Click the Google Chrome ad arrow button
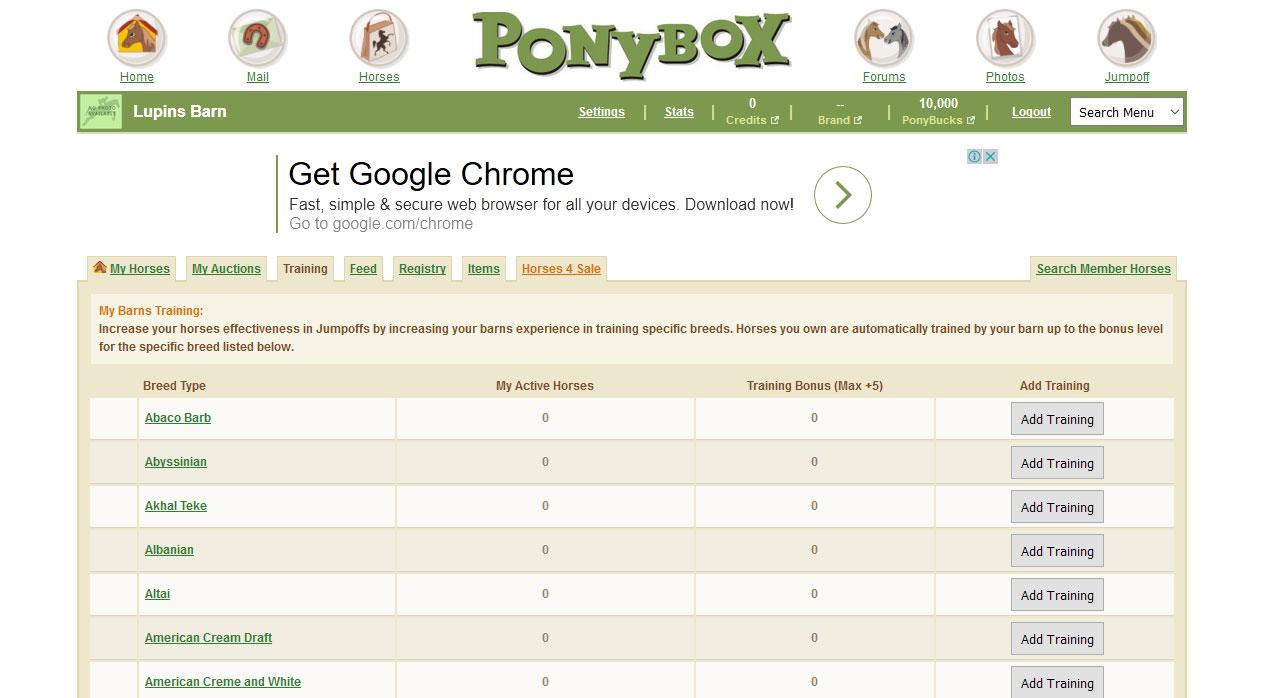The image size is (1274, 698). coord(842,195)
